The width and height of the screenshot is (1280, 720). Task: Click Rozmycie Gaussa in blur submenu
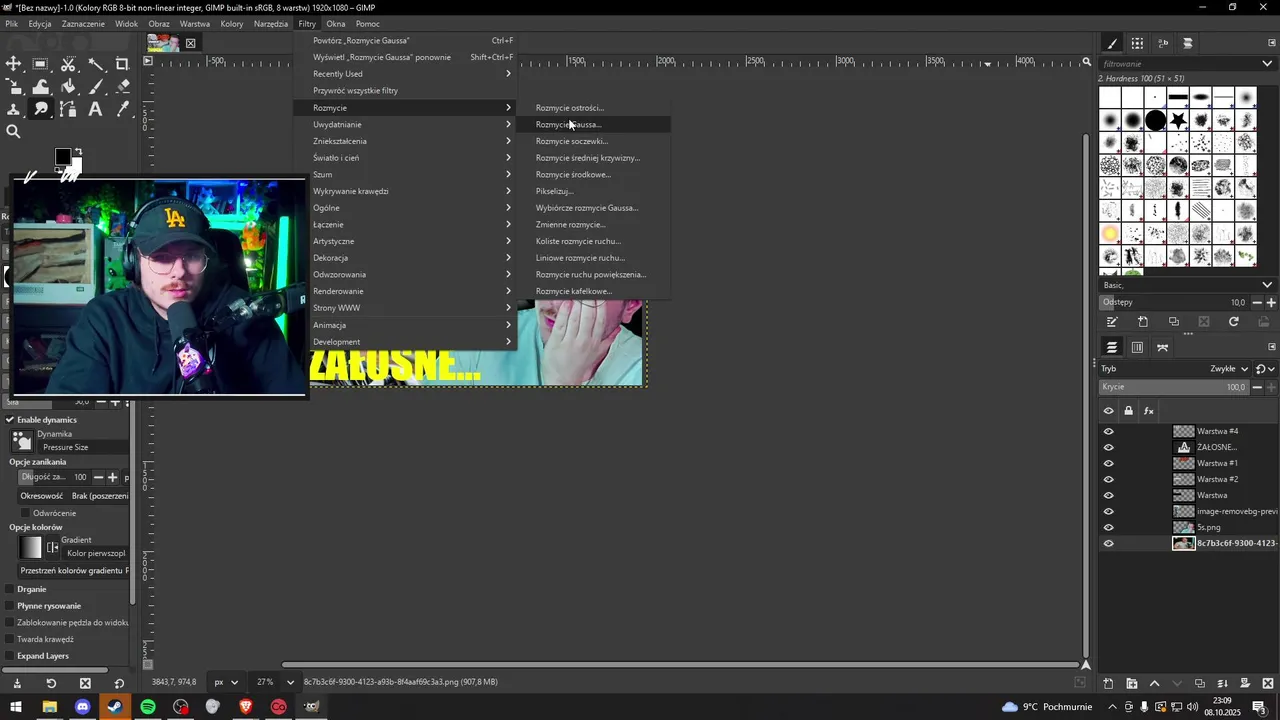tap(593, 124)
